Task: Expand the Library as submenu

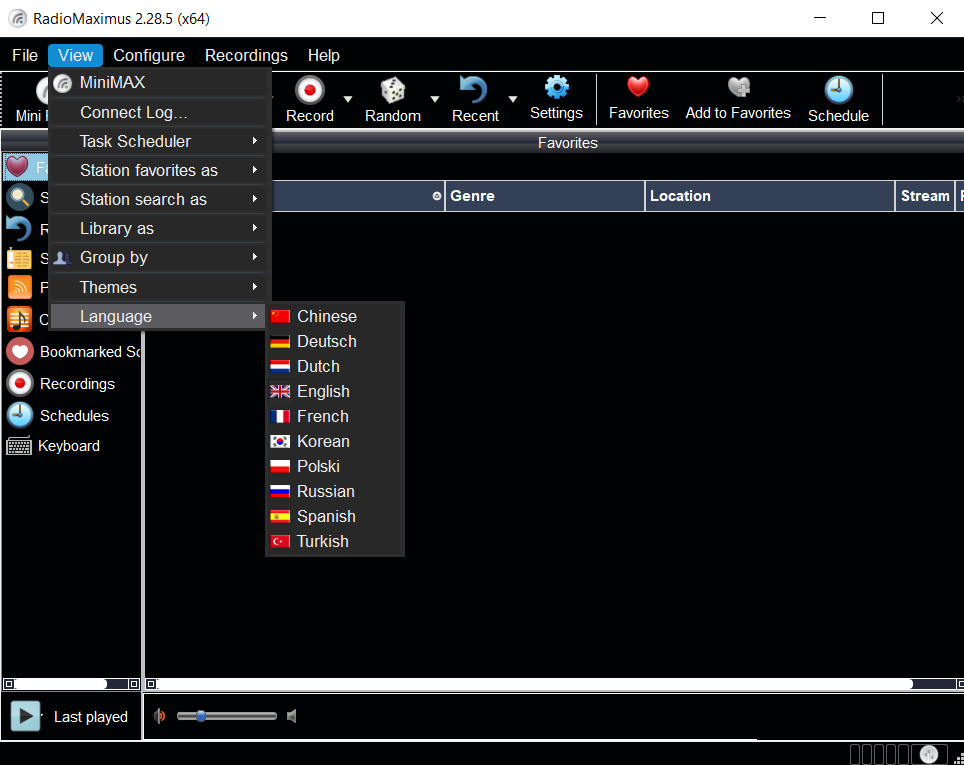Action: click(160, 228)
